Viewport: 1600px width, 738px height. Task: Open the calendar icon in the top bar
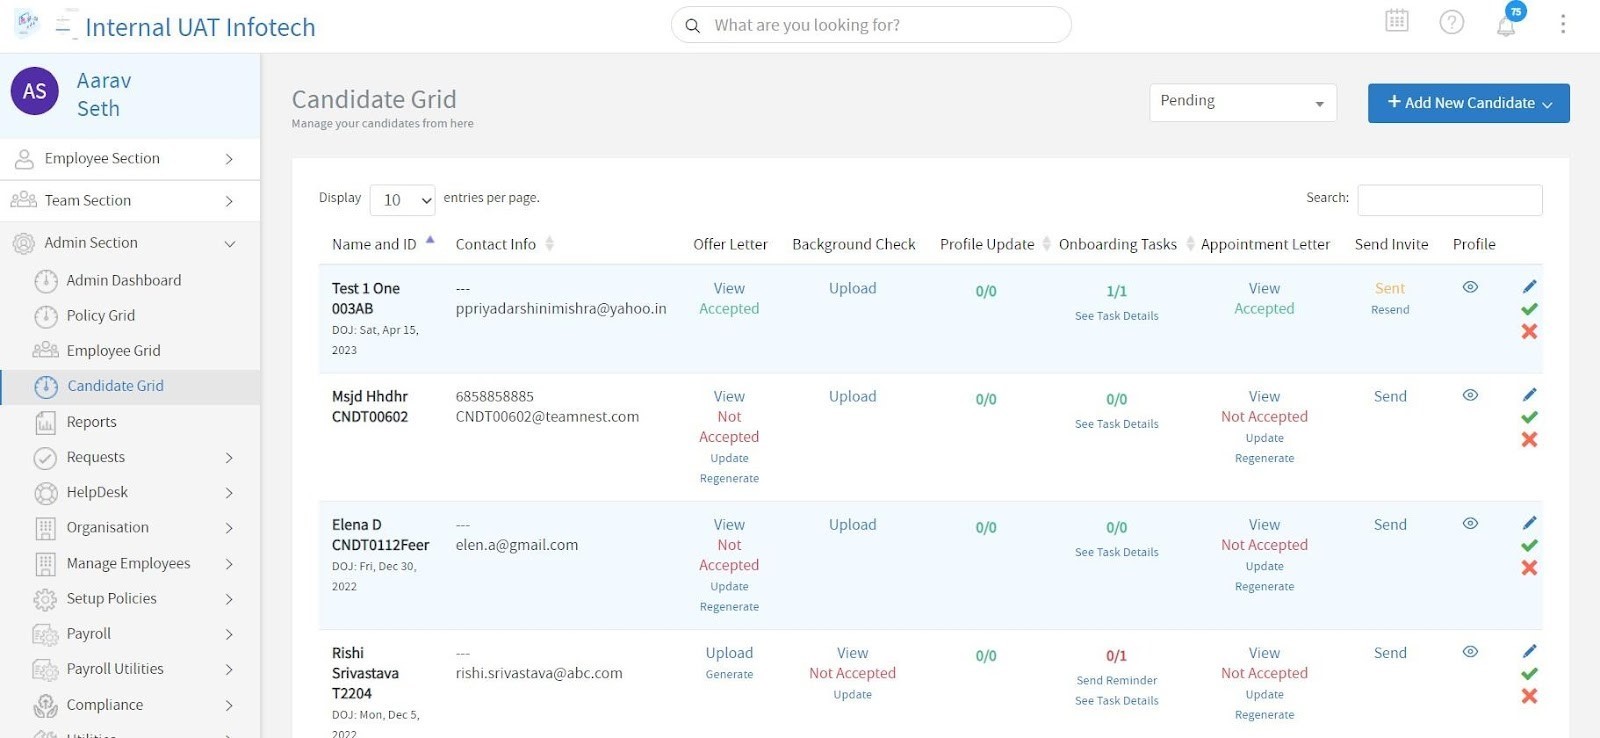pyautogui.click(x=1397, y=21)
